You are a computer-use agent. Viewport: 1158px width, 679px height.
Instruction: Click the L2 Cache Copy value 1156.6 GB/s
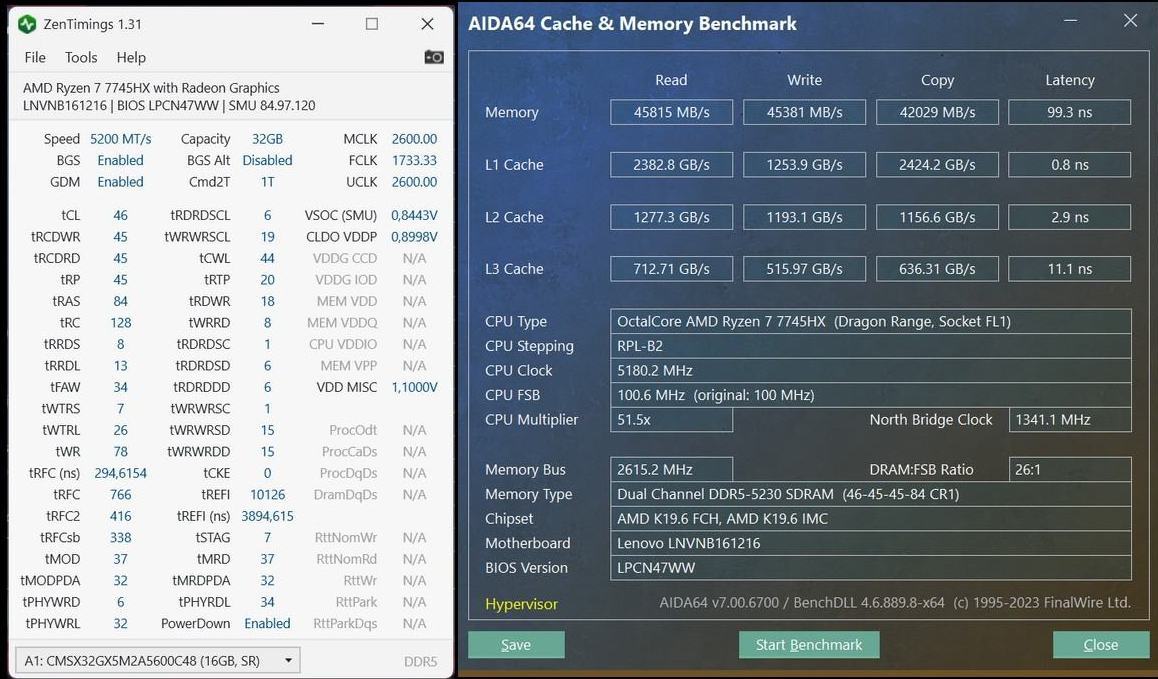[x=937, y=217]
